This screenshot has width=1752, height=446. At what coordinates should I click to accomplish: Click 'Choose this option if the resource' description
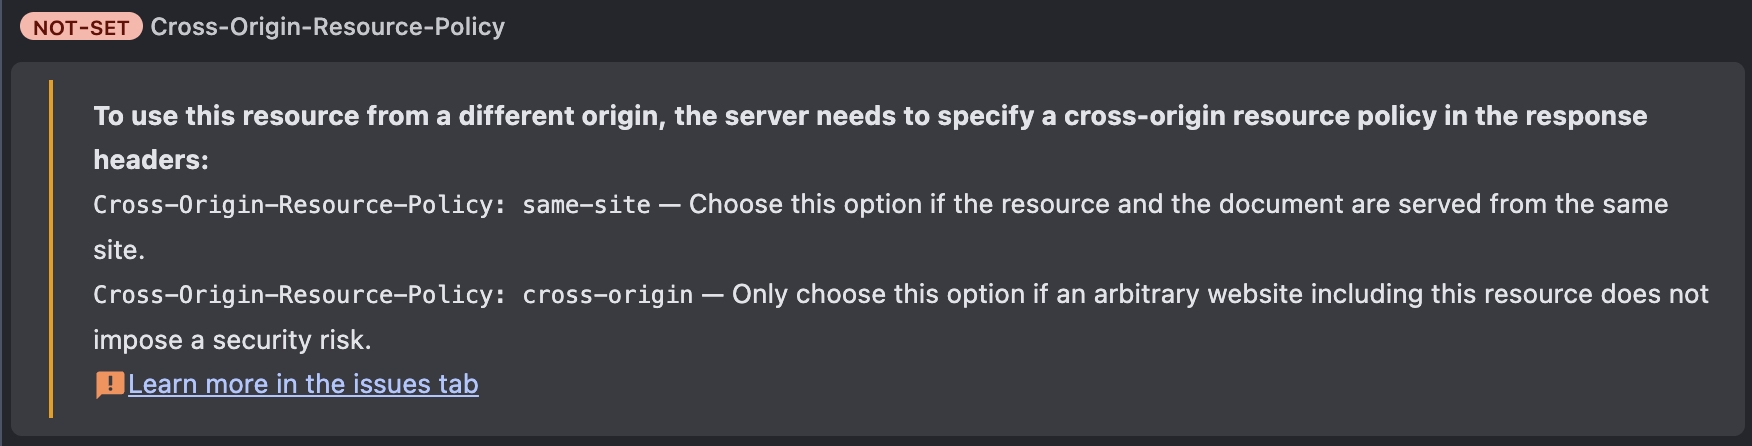click(x=899, y=204)
